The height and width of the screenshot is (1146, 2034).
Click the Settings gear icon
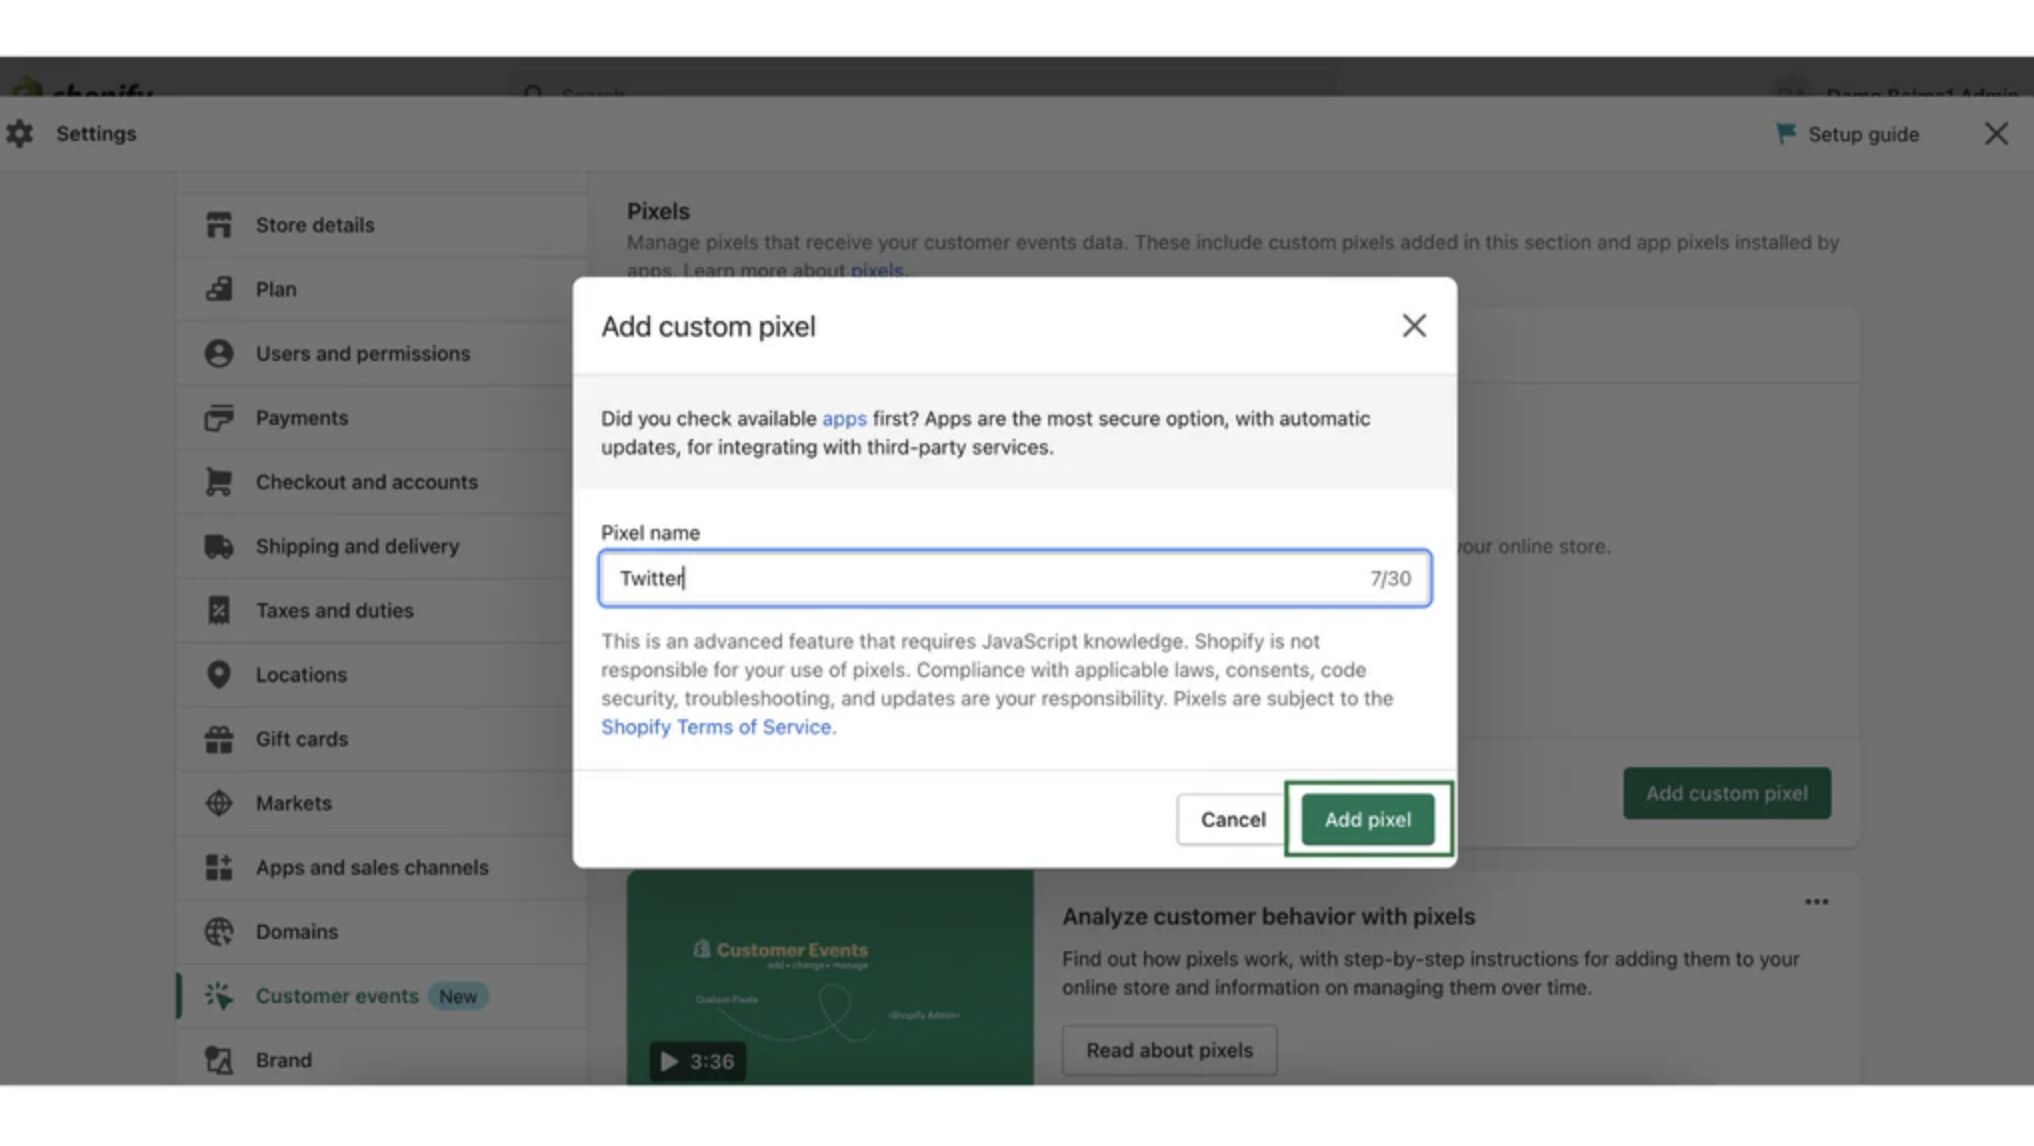(20, 133)
